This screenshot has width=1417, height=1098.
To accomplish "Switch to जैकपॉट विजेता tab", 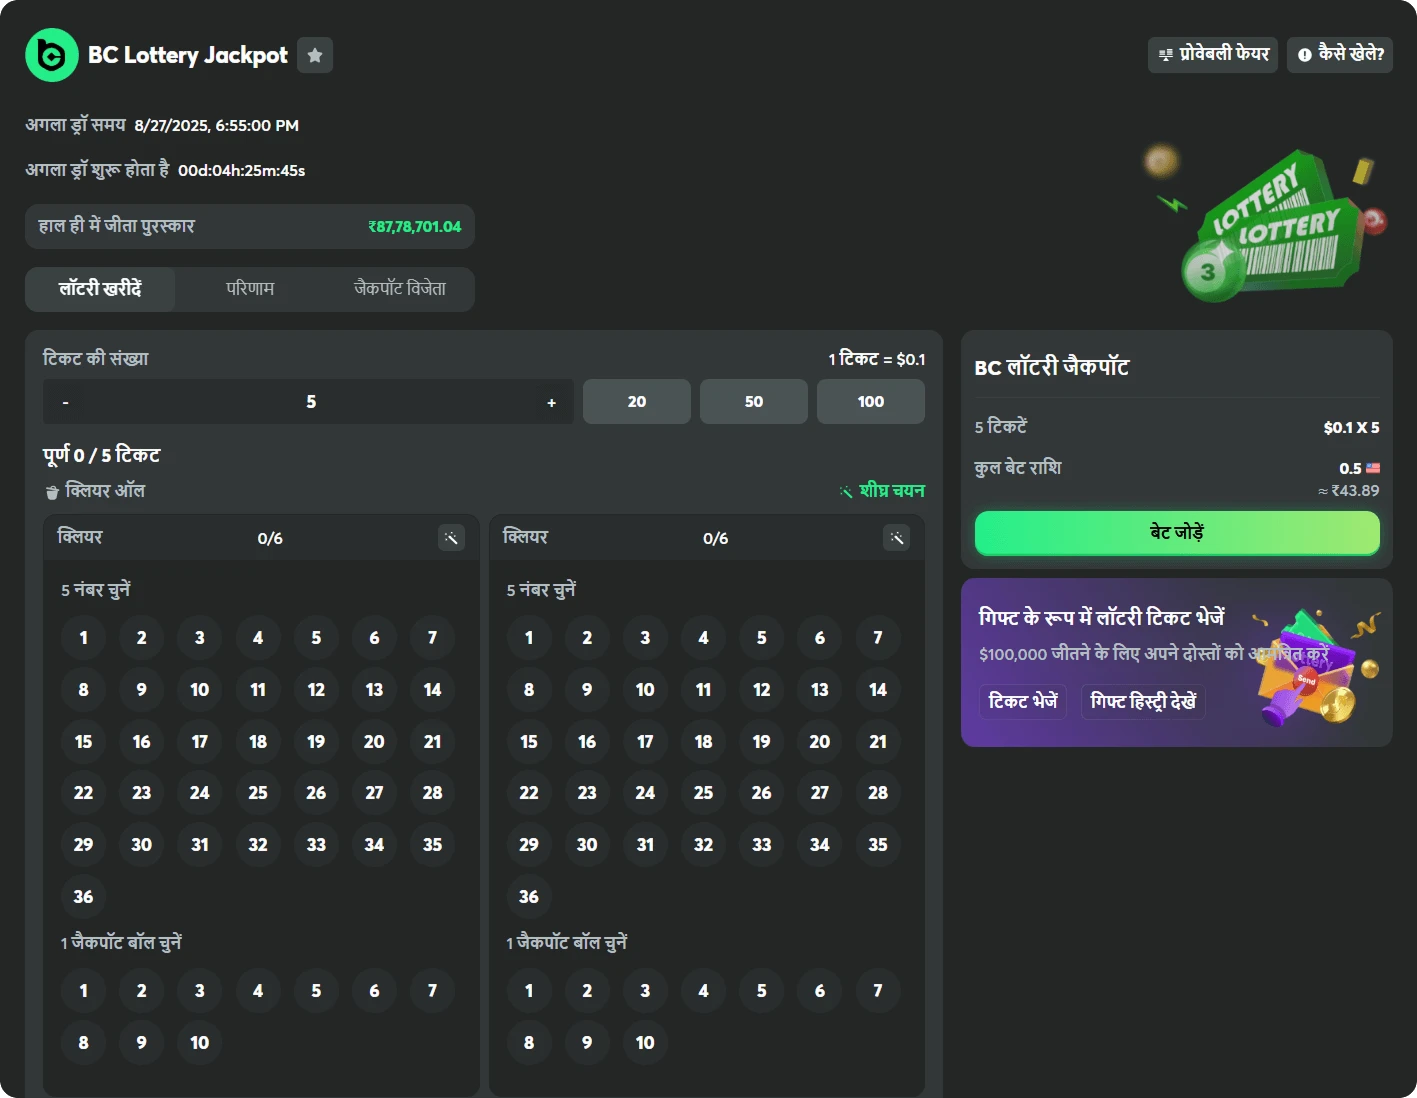I will 399,289.
